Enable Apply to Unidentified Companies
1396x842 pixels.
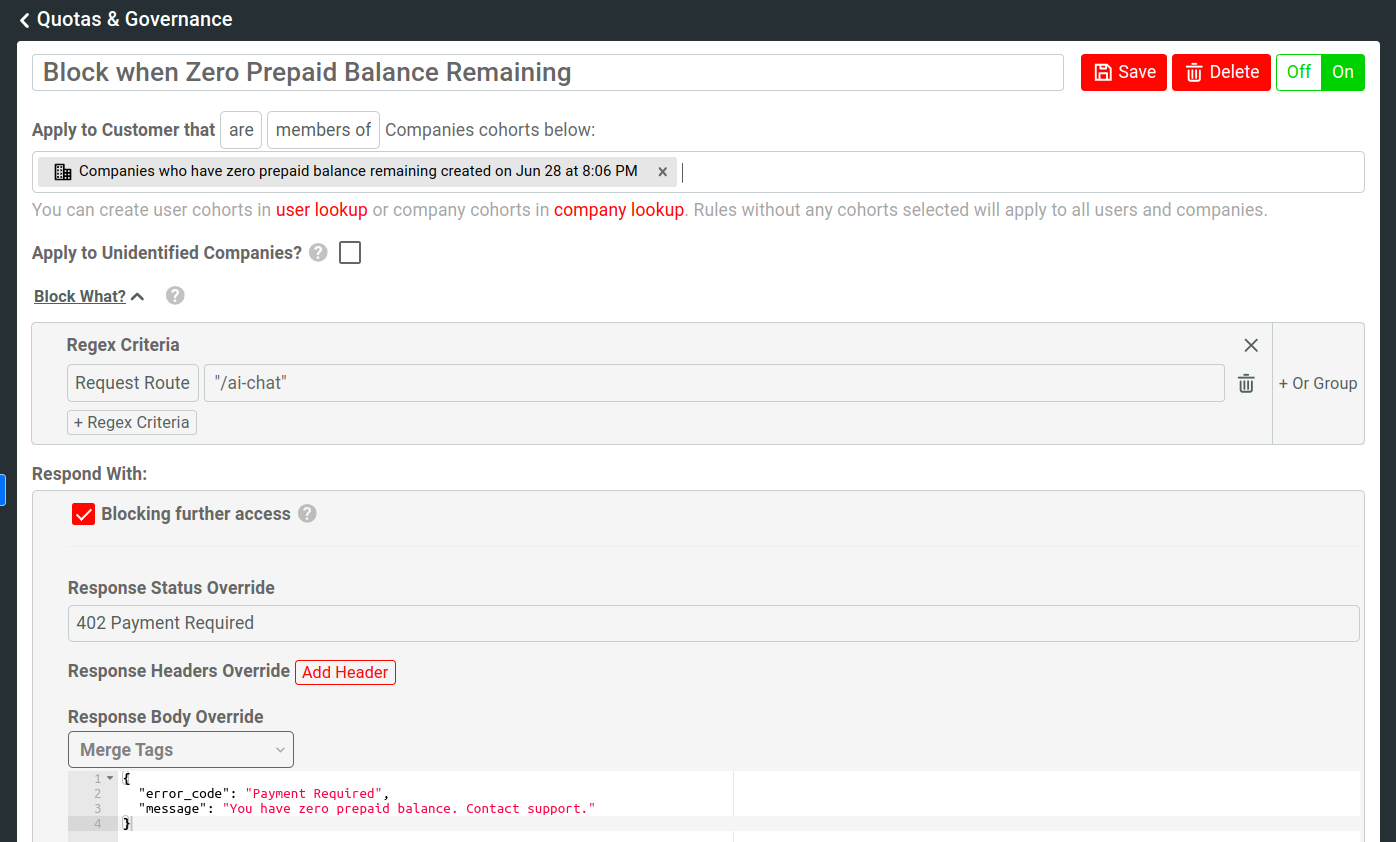coord(349,252)
